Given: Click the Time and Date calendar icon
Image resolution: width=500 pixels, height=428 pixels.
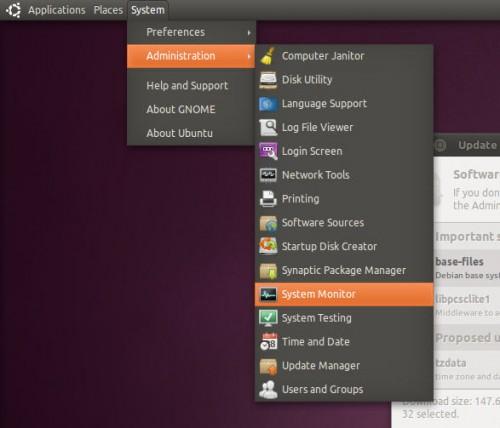Looking at the screenshot, I should [268, 342].
